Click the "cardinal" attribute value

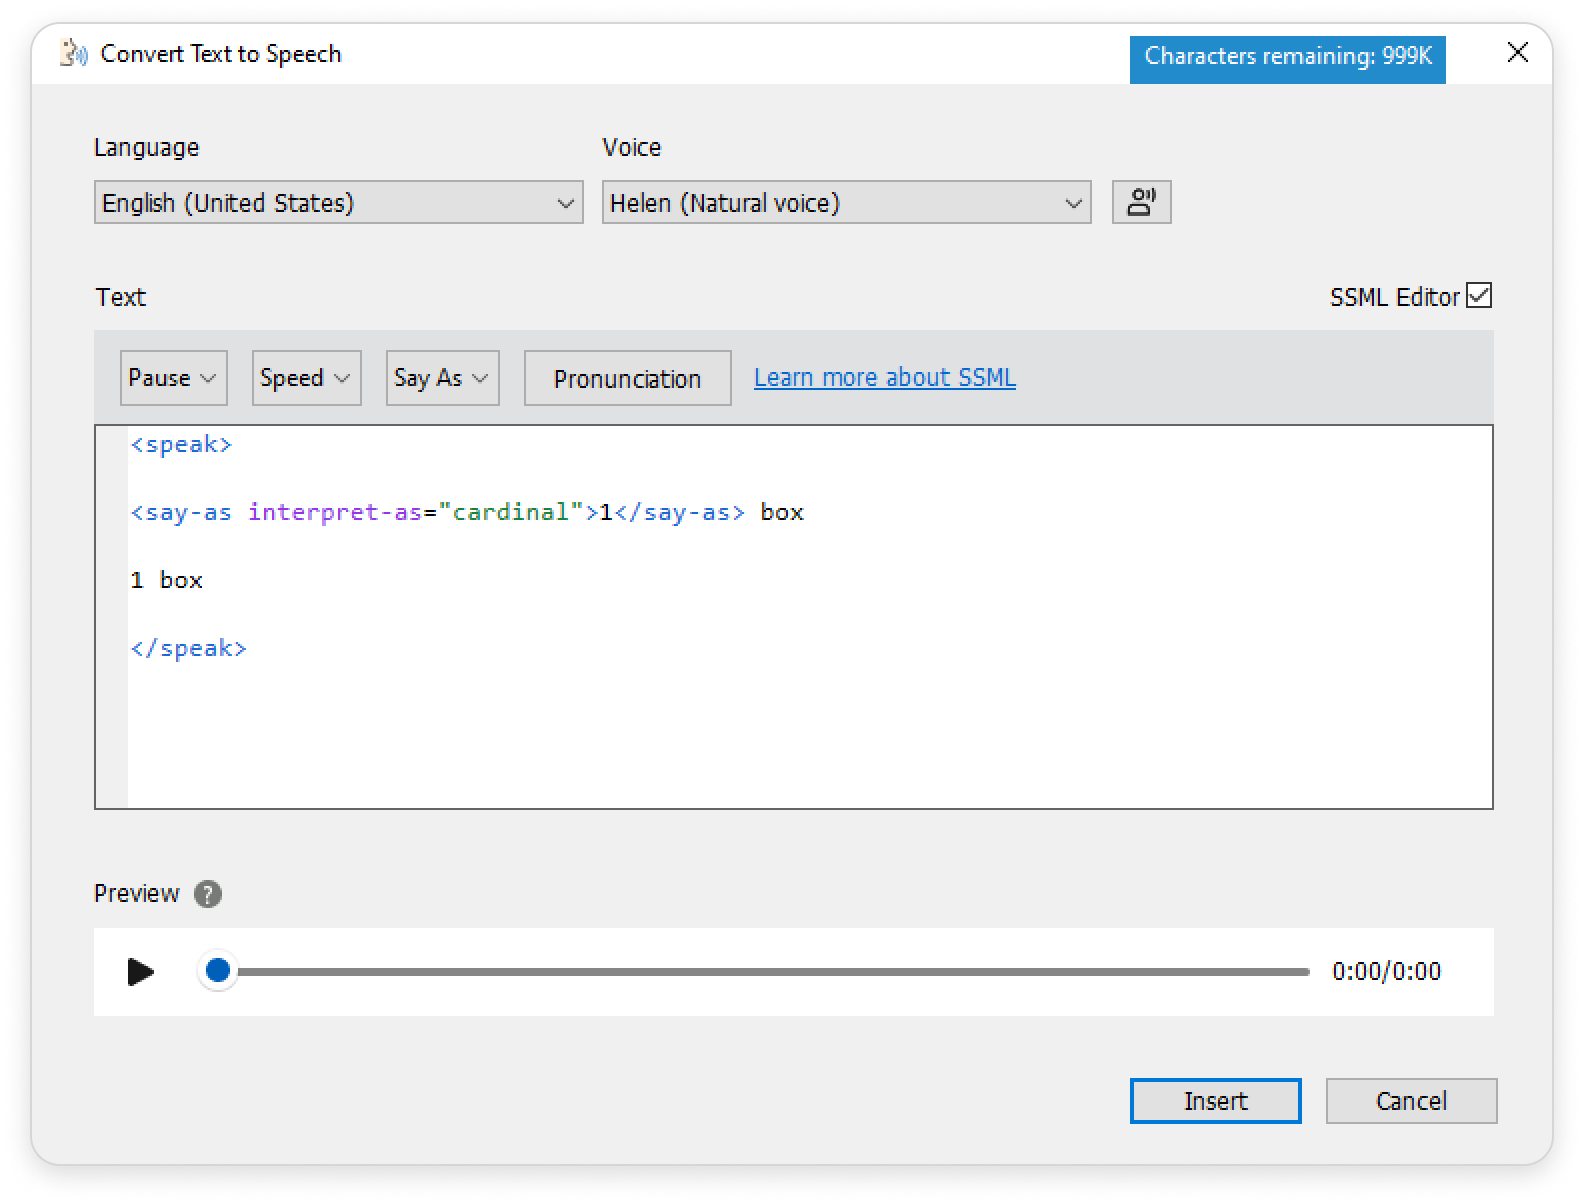511,512
